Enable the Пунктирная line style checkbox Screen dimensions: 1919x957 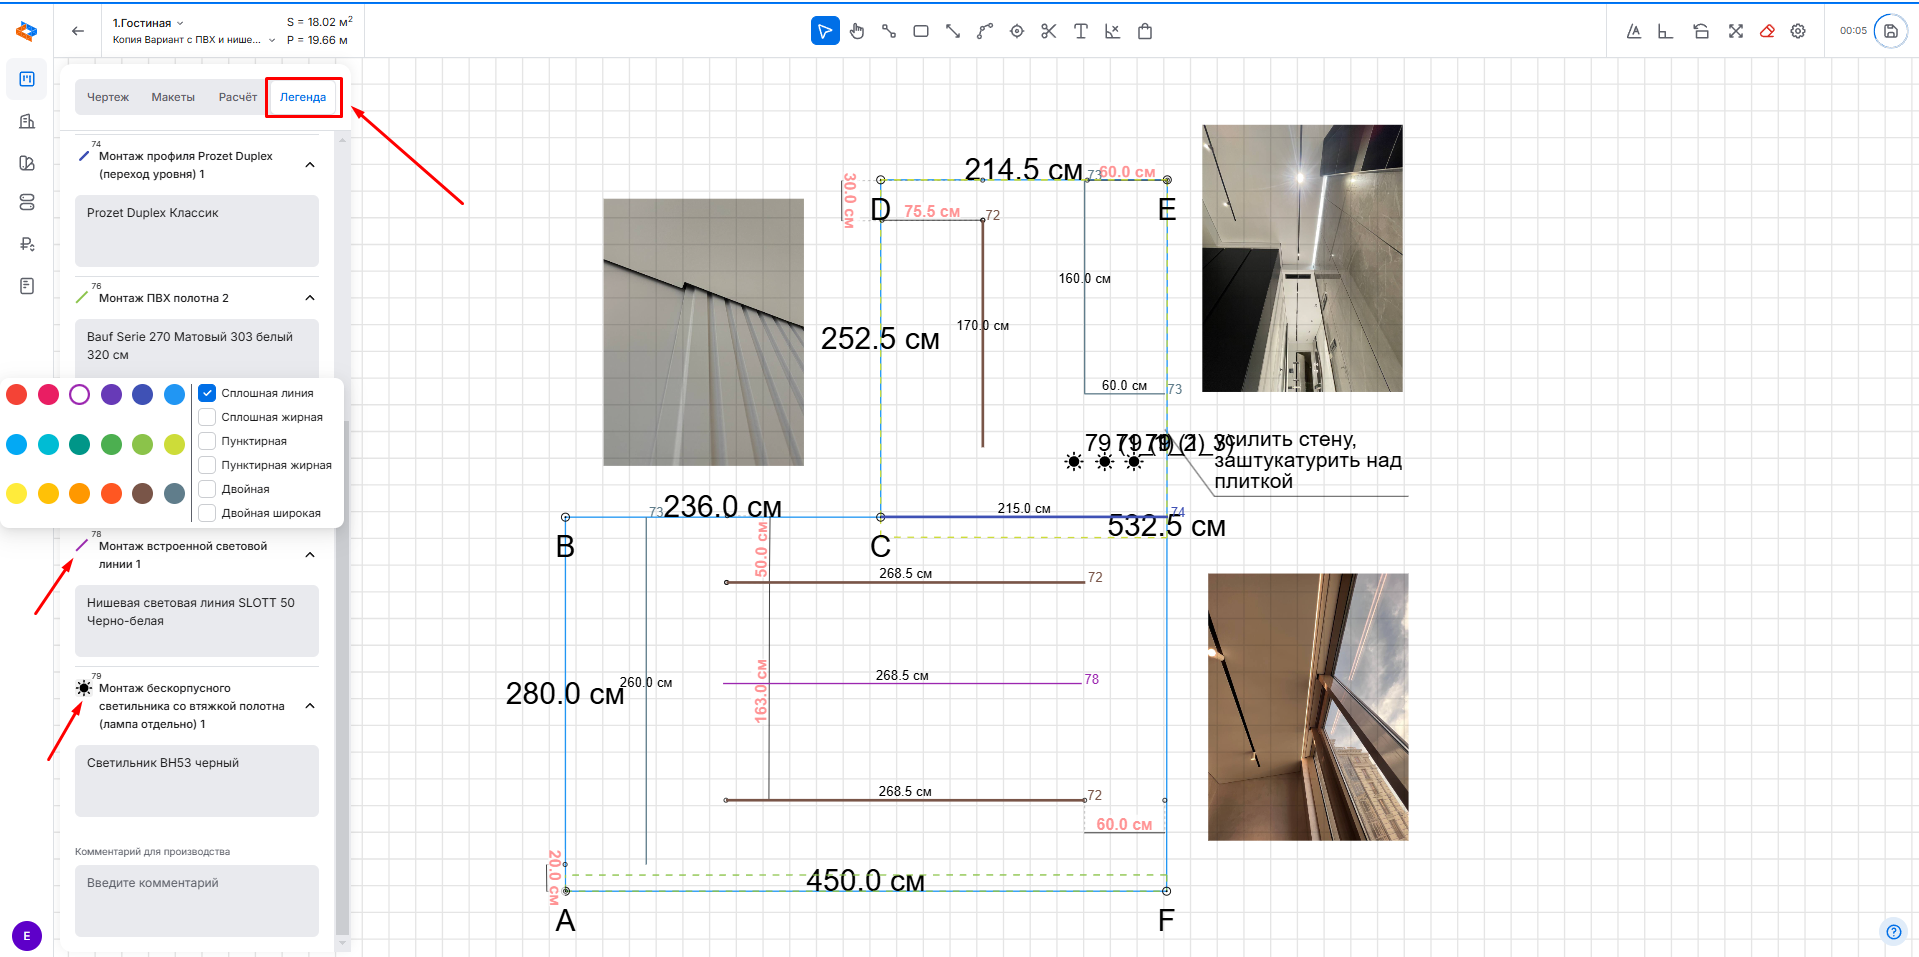click(x=207, y=441)
